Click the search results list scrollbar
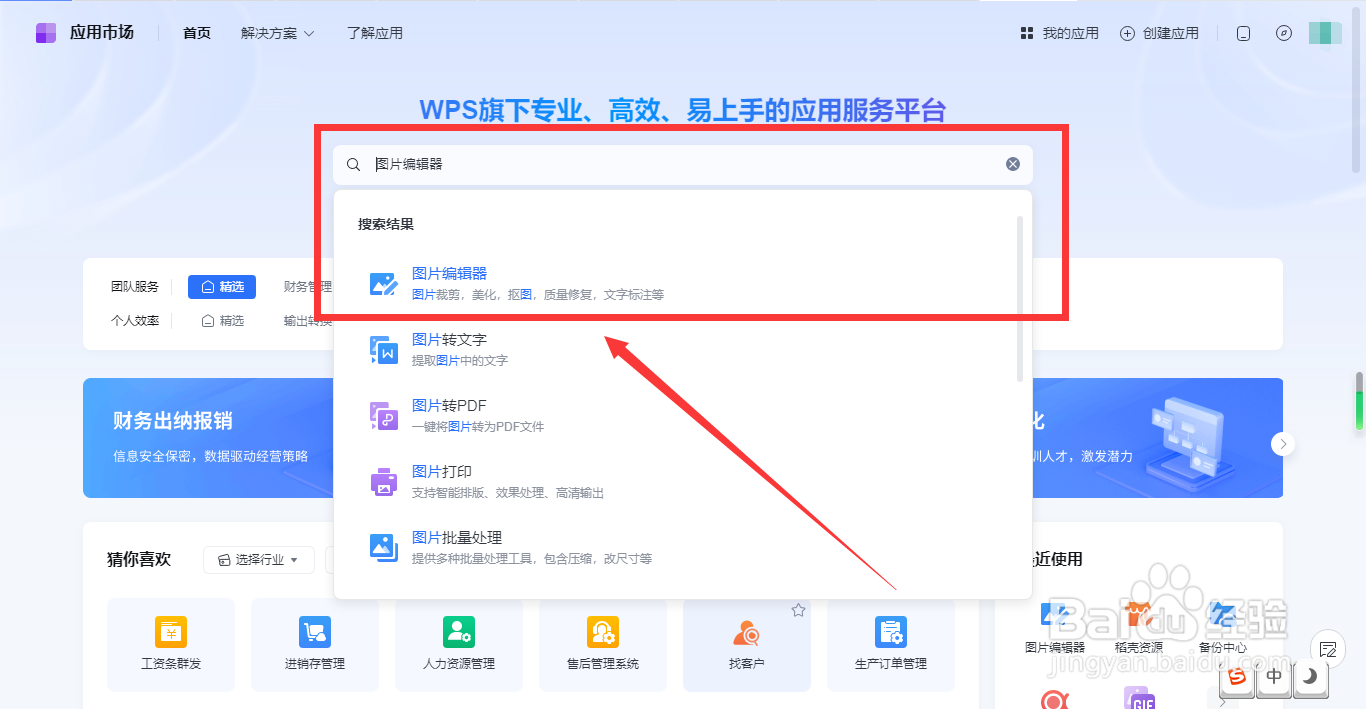The image size is (1366, 709). (x=1020, y=298)
